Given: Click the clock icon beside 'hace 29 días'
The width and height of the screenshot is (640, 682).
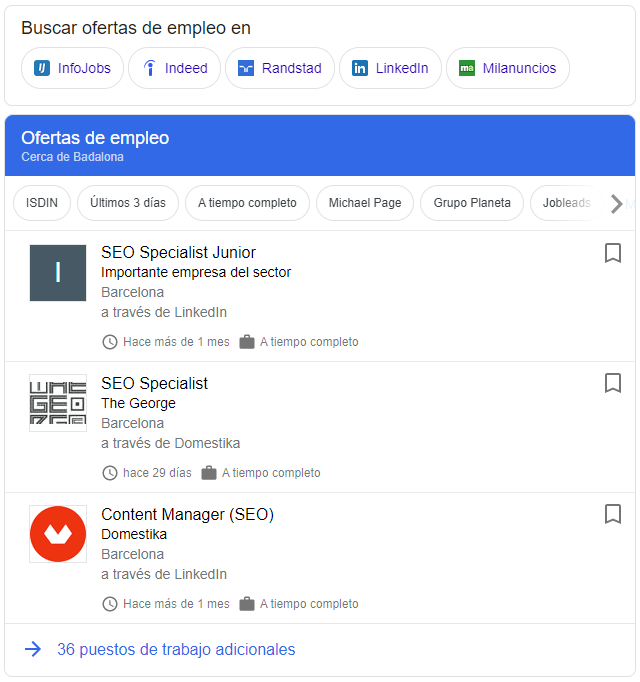Looking at the screenshot, I should [x=110, y=473].
